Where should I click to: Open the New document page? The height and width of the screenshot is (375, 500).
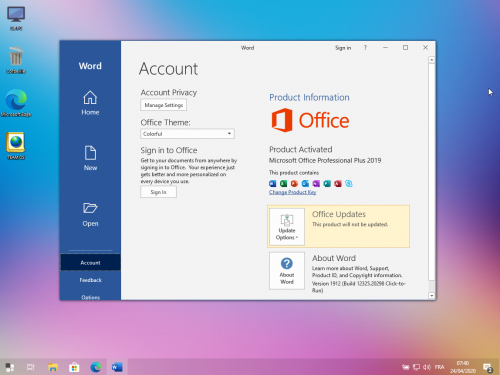(90, 158)
